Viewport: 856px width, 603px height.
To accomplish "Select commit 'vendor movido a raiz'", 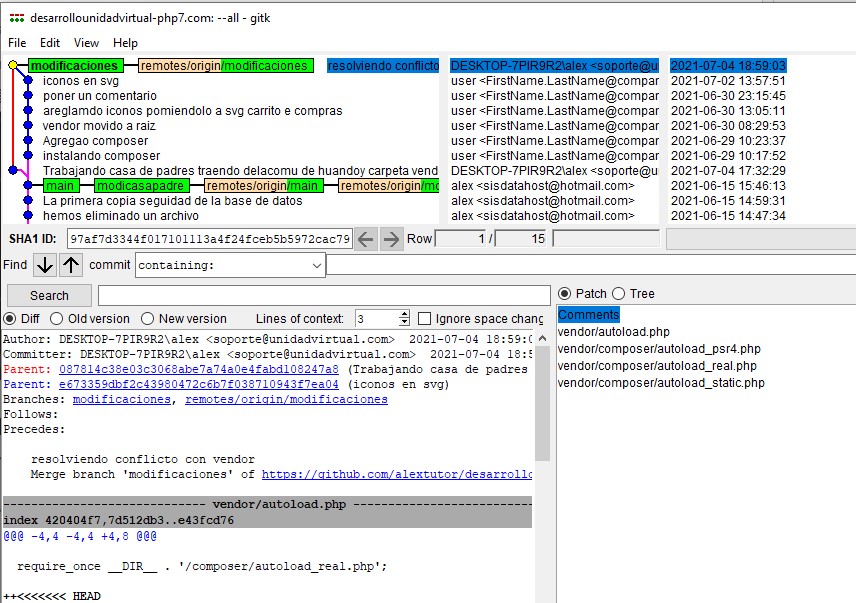I will coord(99,126).
